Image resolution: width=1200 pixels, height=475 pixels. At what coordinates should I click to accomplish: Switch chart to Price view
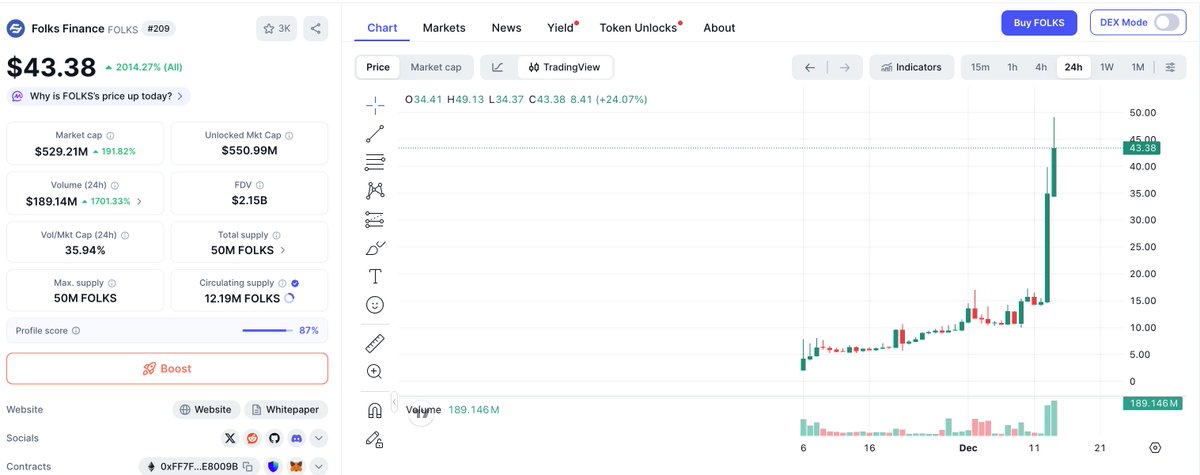tap(378, 67)
